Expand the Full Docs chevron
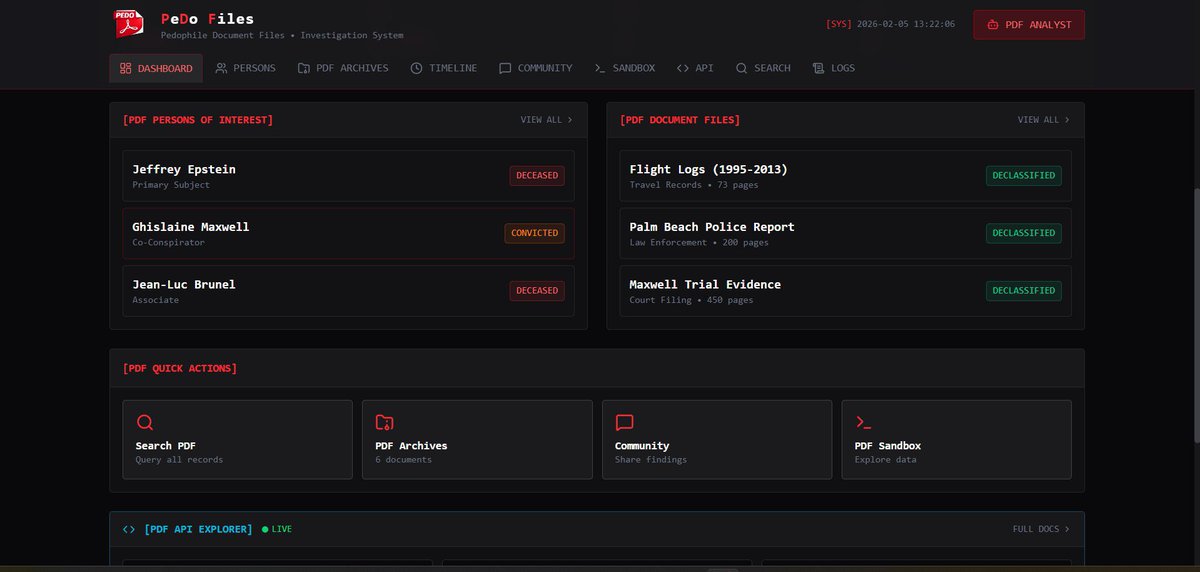This screenshot has height=572, width=1200. tap(1067, 529)
